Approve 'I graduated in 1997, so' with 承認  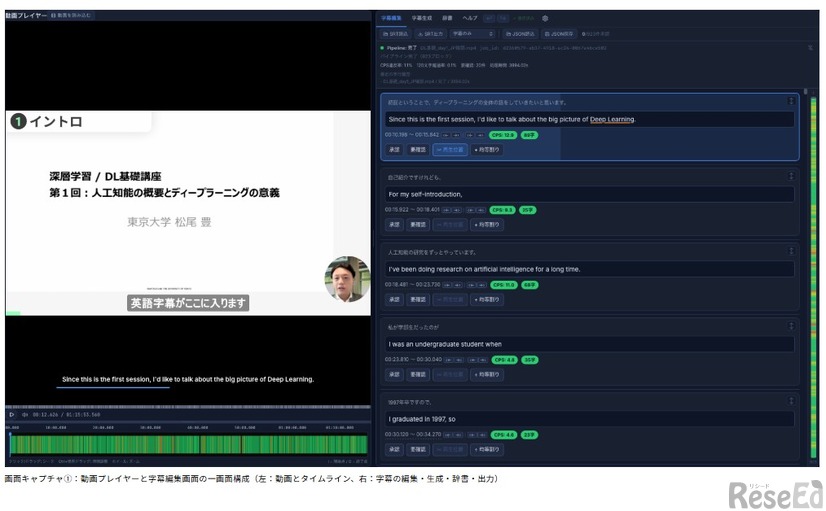tap(394, 449)
